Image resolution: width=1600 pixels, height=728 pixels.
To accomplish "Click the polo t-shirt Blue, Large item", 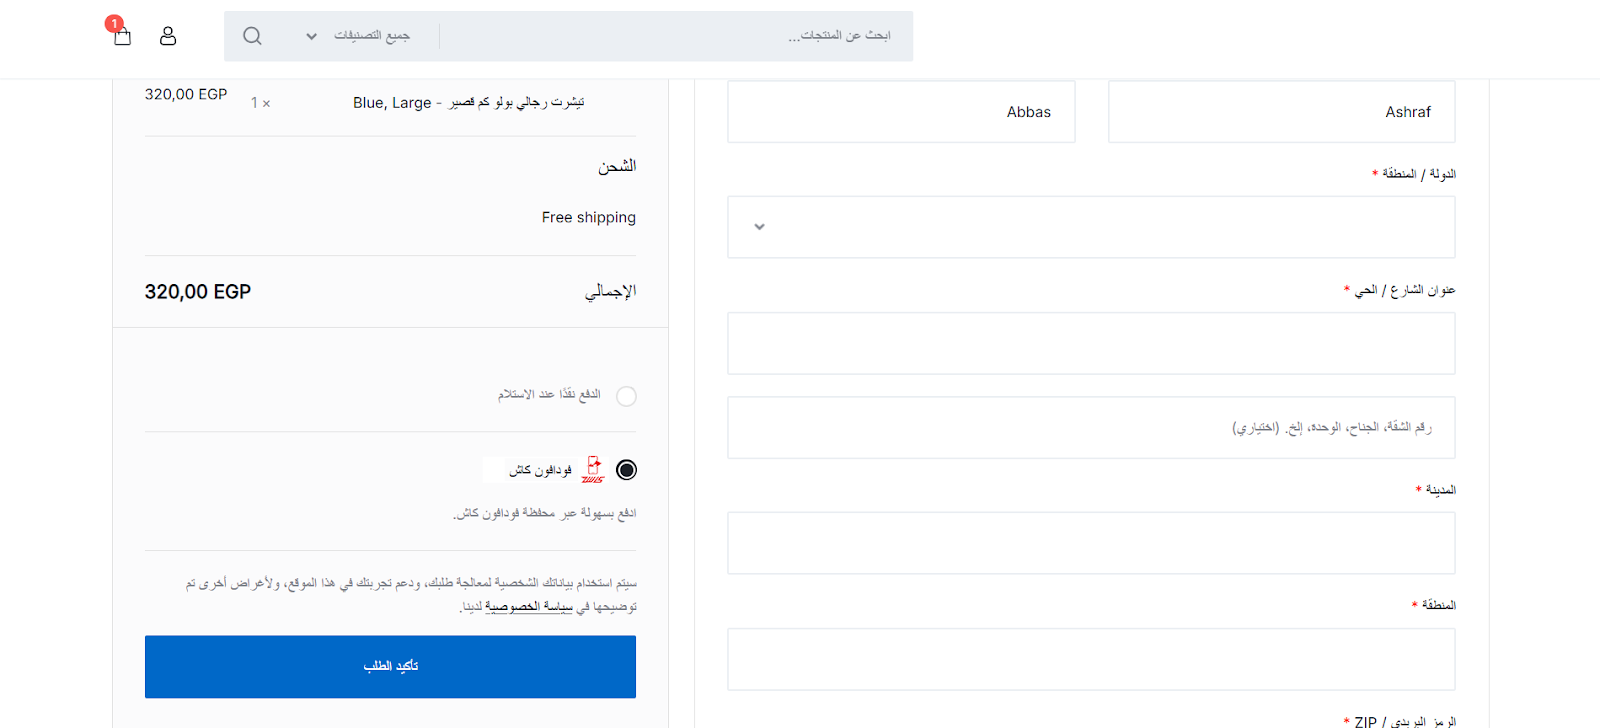I will (468, 102).
